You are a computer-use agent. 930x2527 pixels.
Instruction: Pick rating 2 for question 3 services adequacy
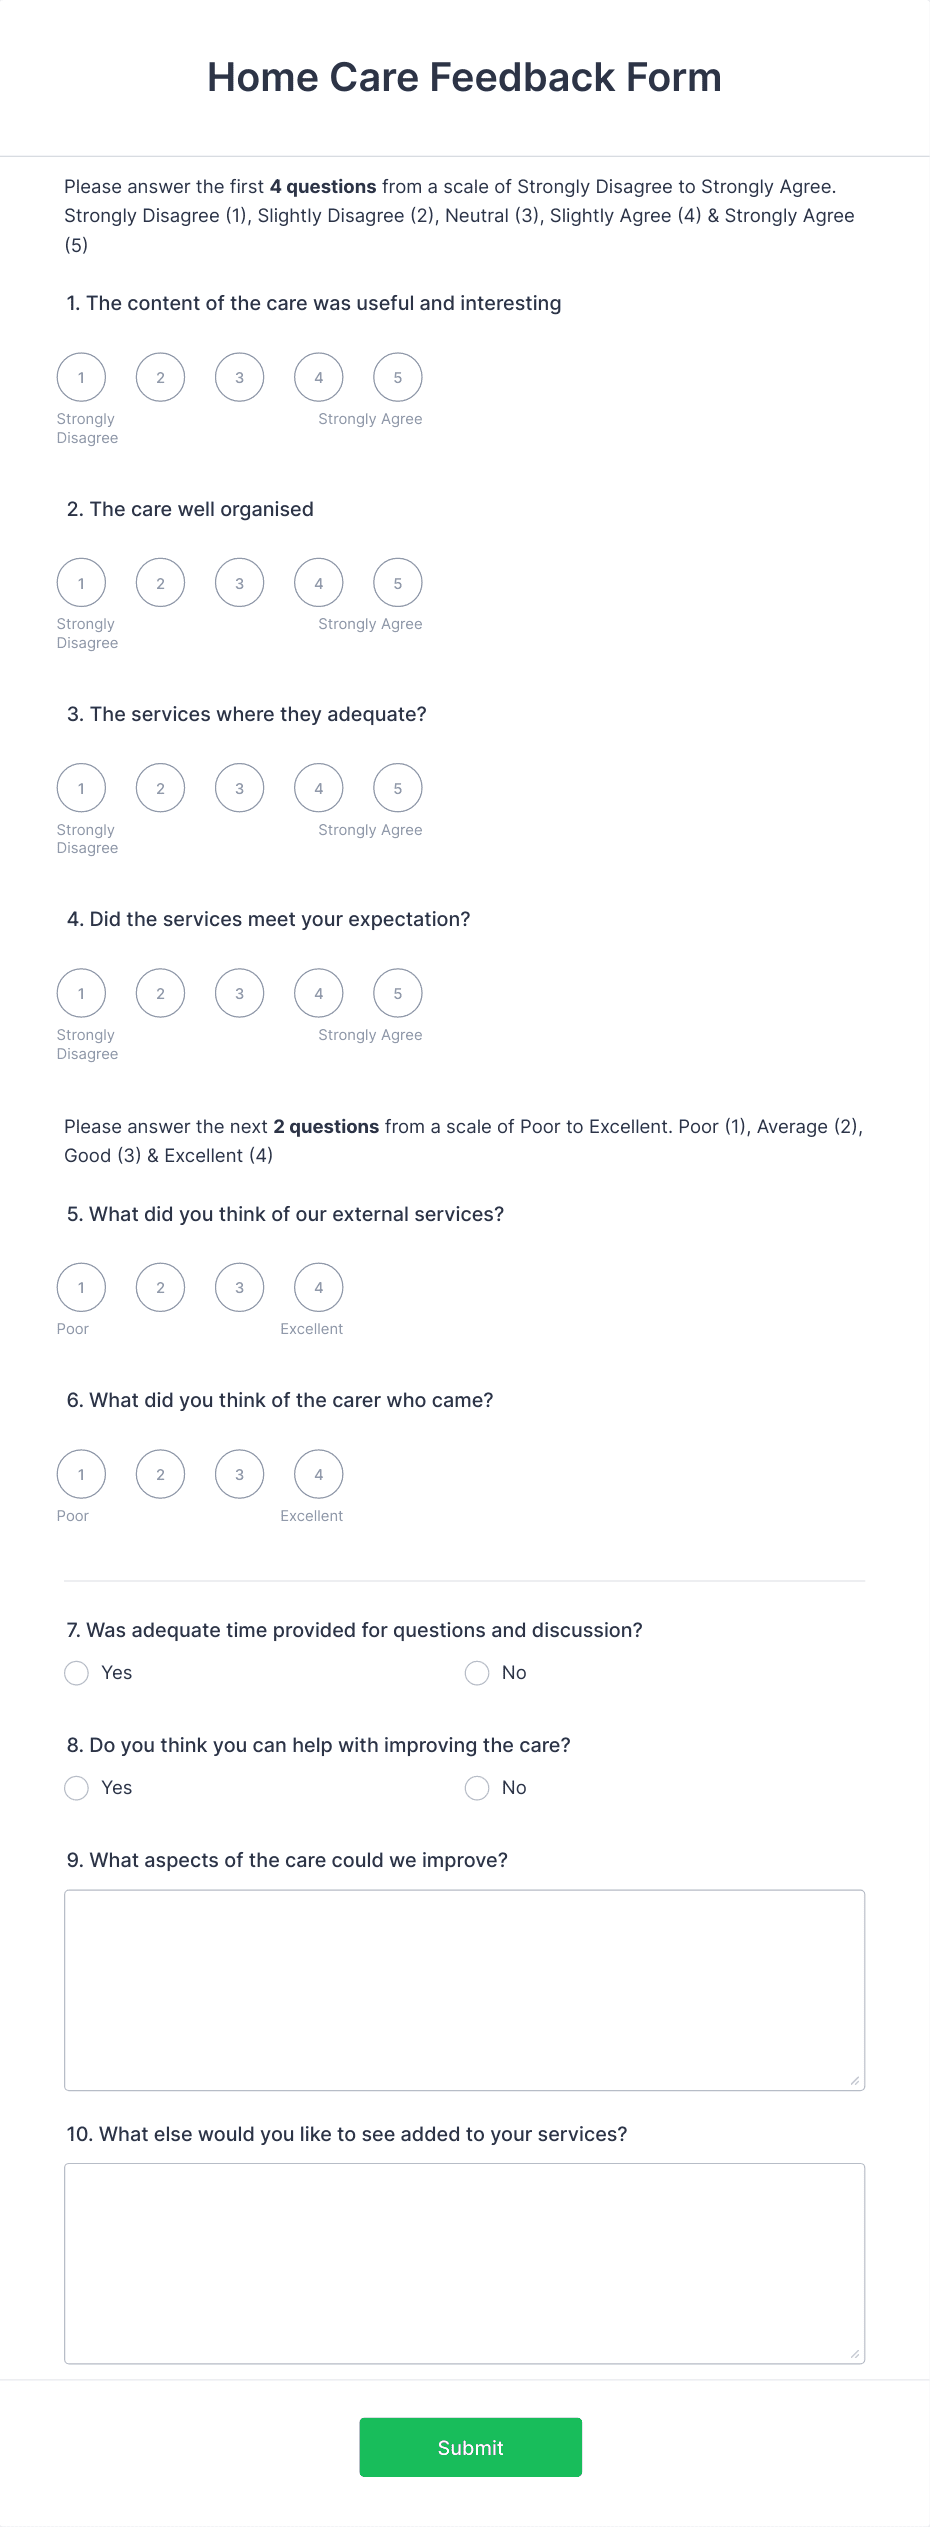(160, 787)
